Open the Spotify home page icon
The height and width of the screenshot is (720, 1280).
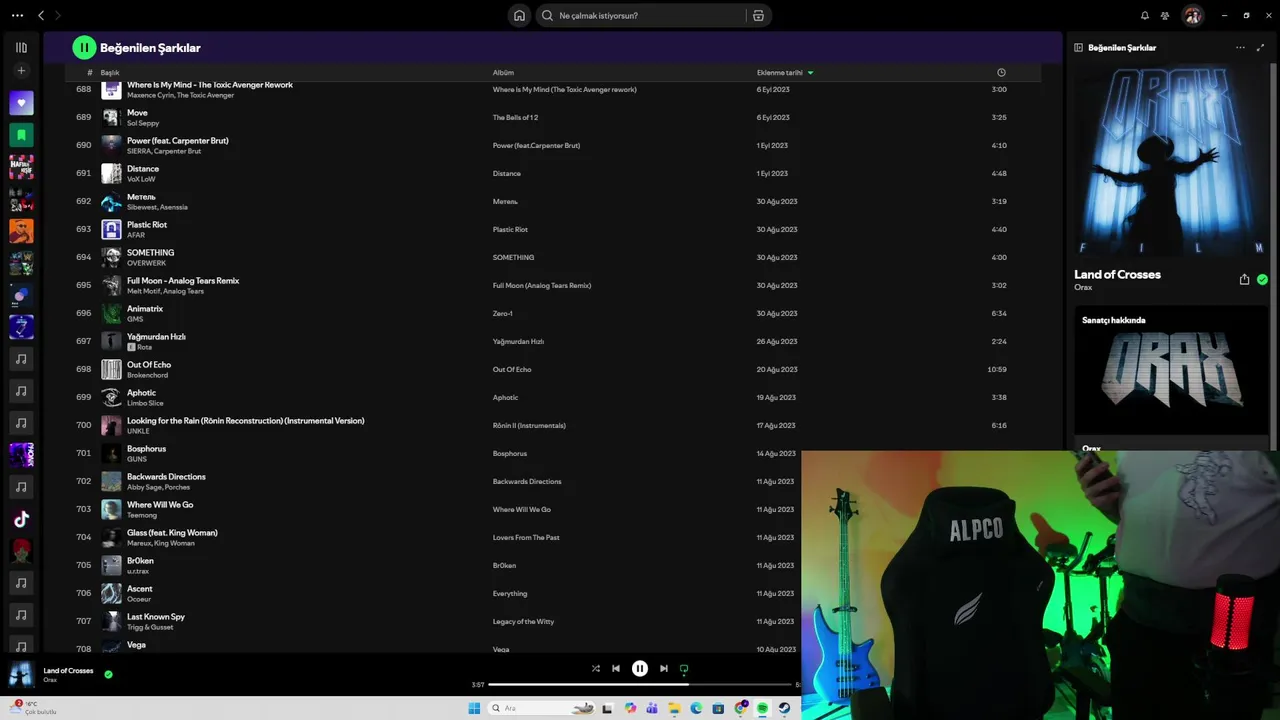[x=519, y=15]
